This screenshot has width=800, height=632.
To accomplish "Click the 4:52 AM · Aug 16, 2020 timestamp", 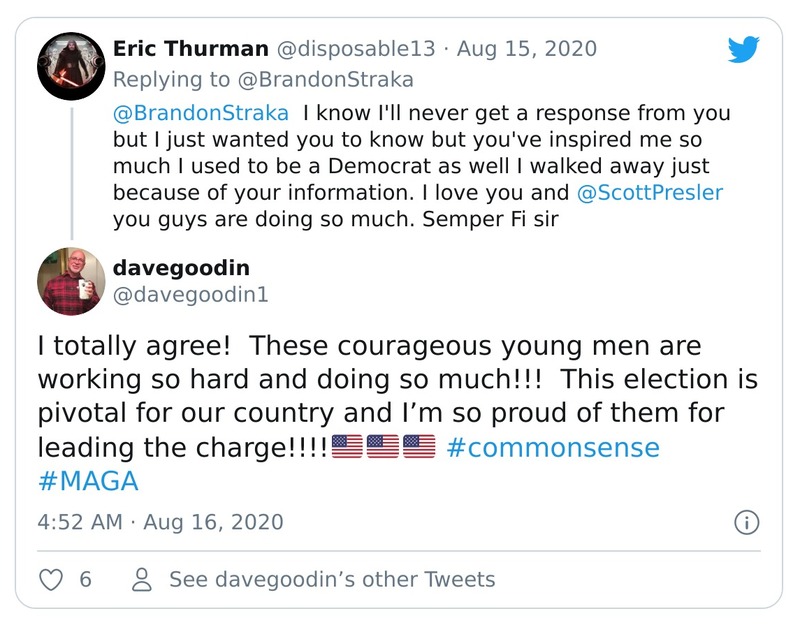I will [160, 522].
